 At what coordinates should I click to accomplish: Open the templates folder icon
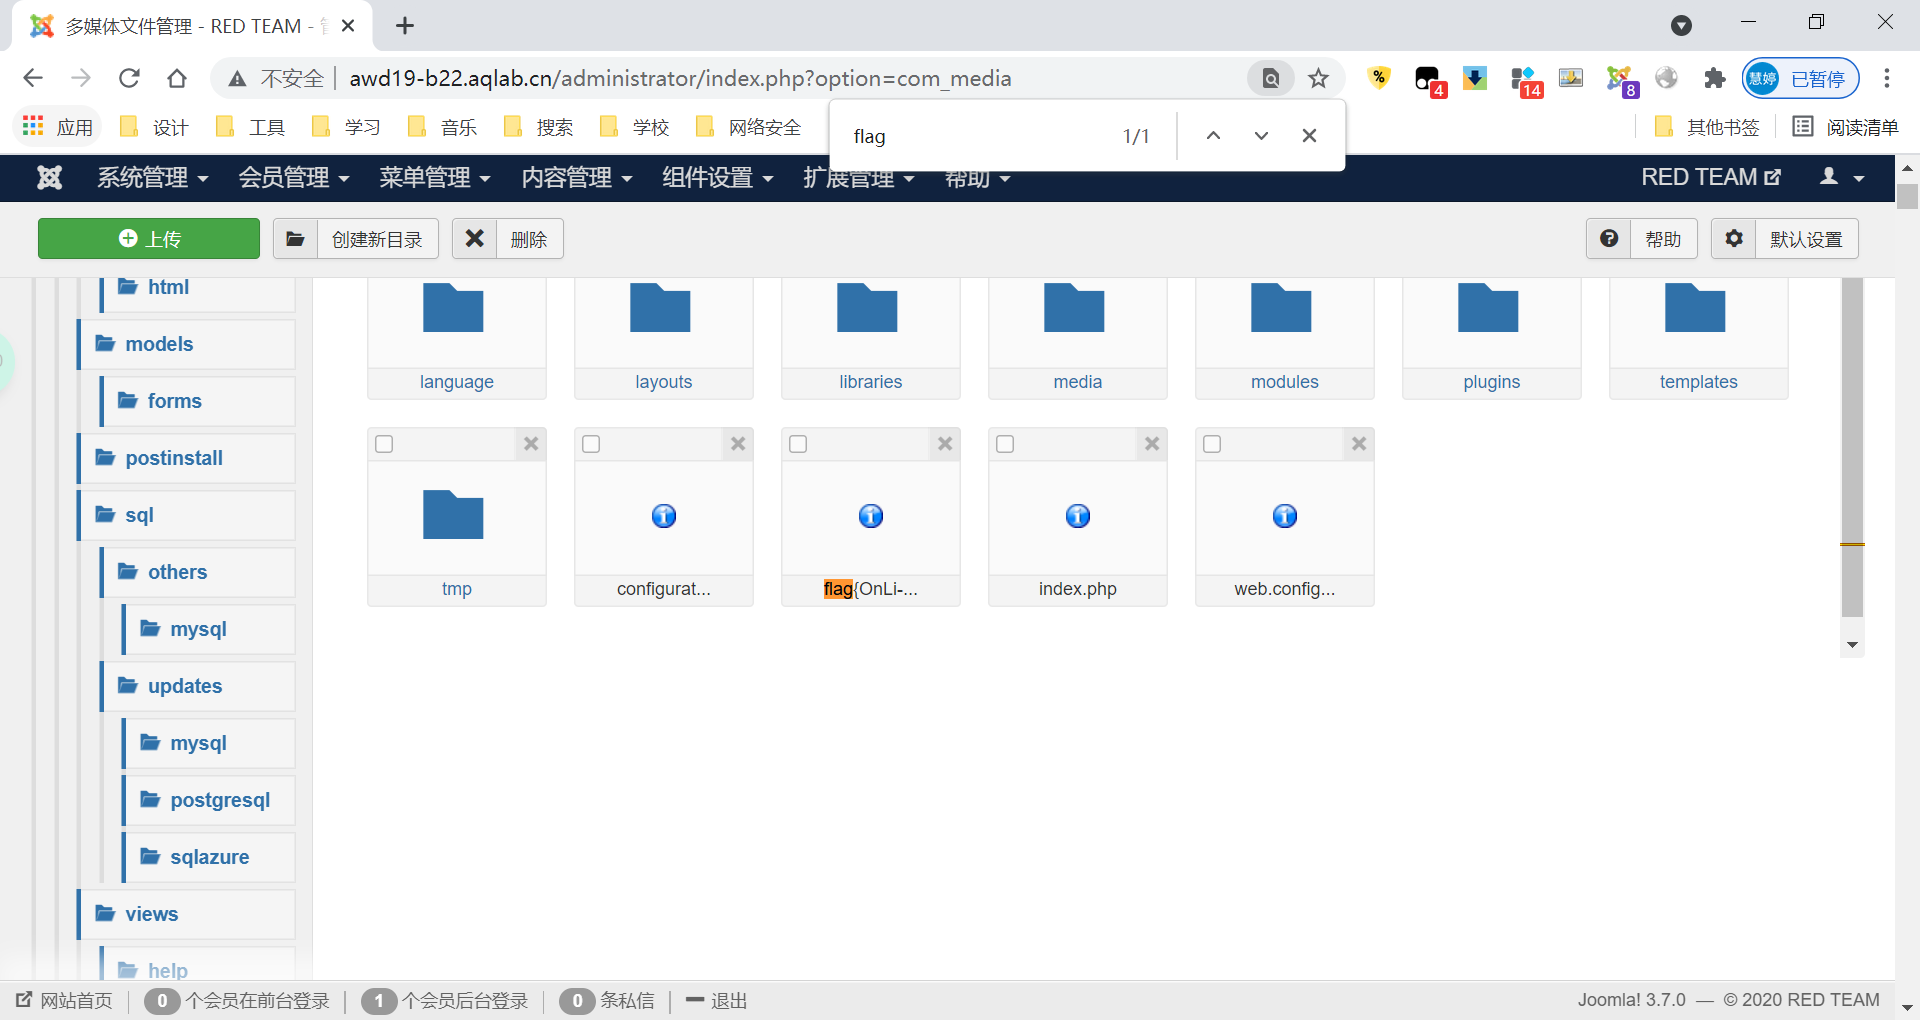1695,308
